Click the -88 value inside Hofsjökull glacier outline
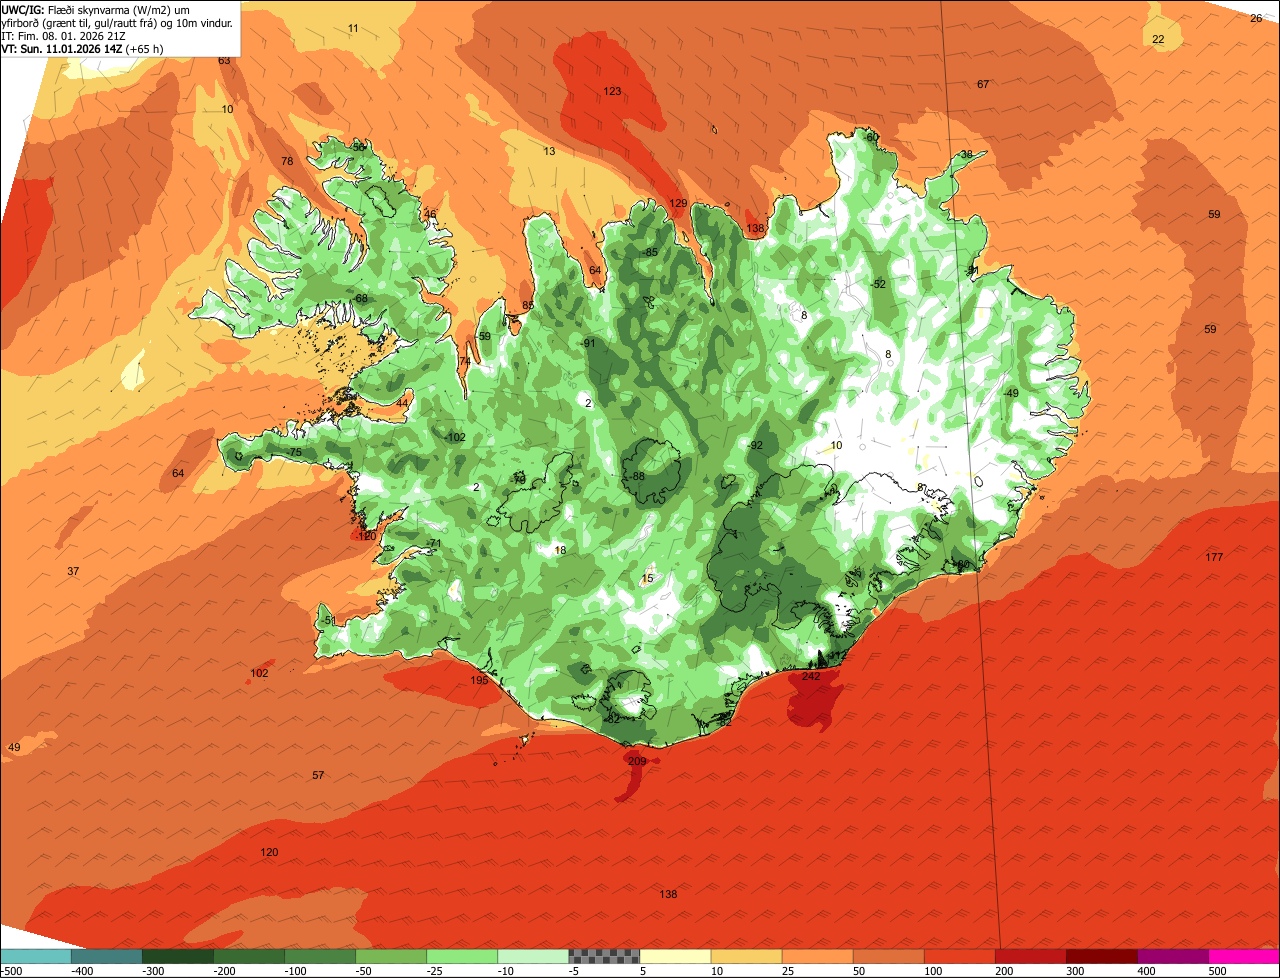 [x=637, y=476]
